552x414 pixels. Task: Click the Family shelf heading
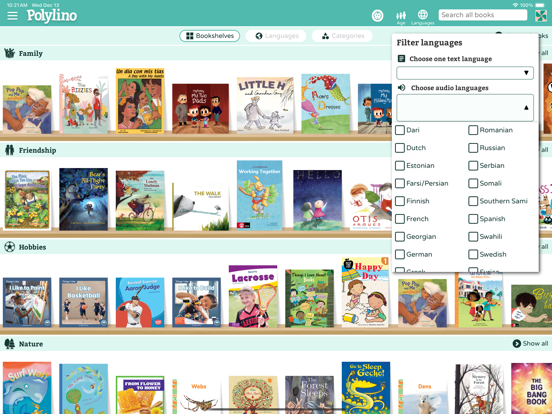(x=31, y=53)
